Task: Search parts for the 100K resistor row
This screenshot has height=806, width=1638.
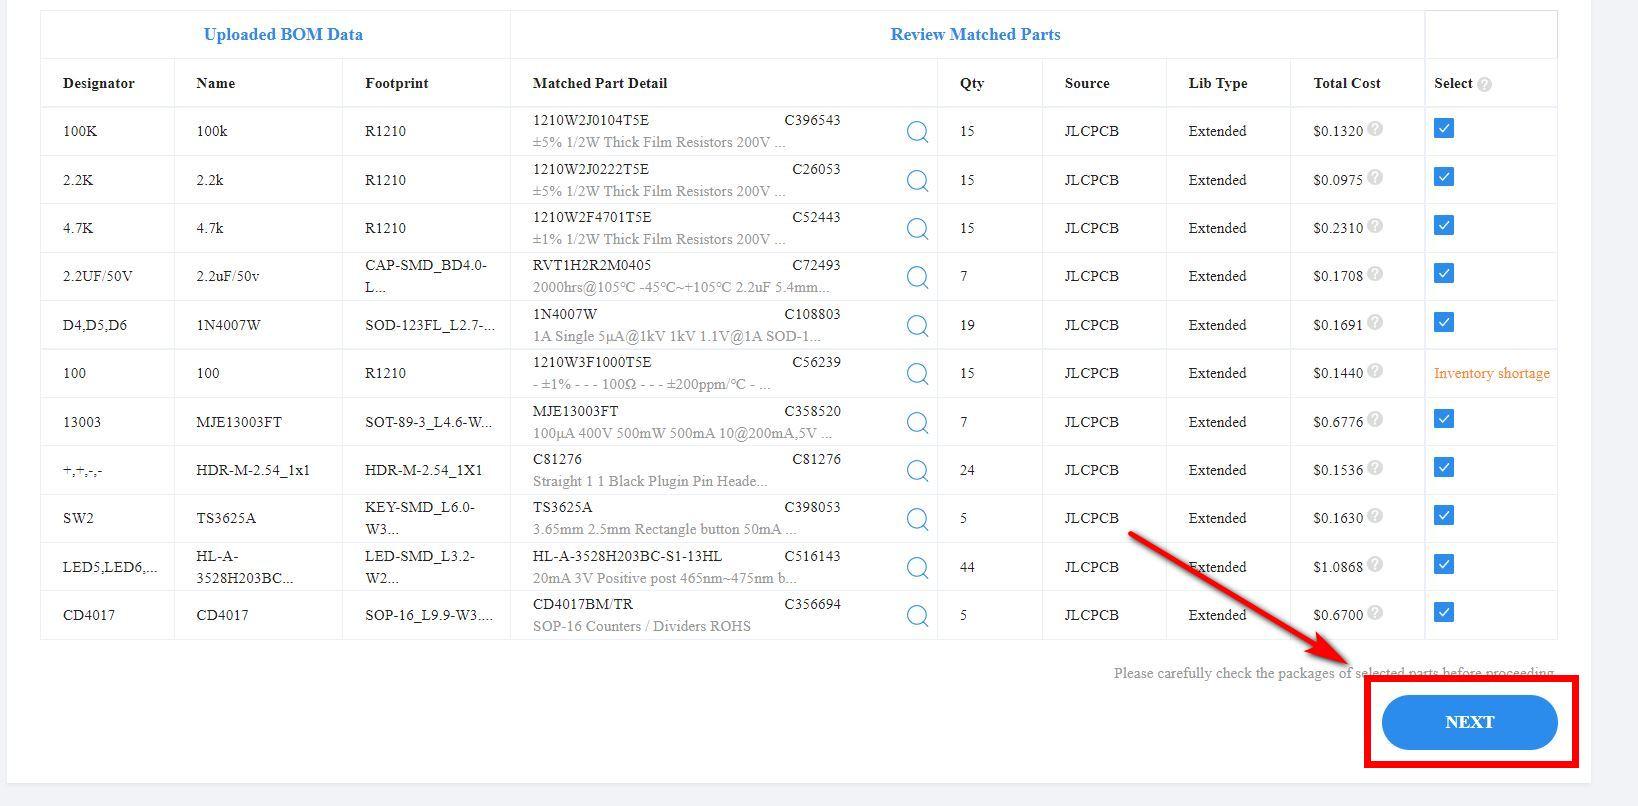Action: 917,132
